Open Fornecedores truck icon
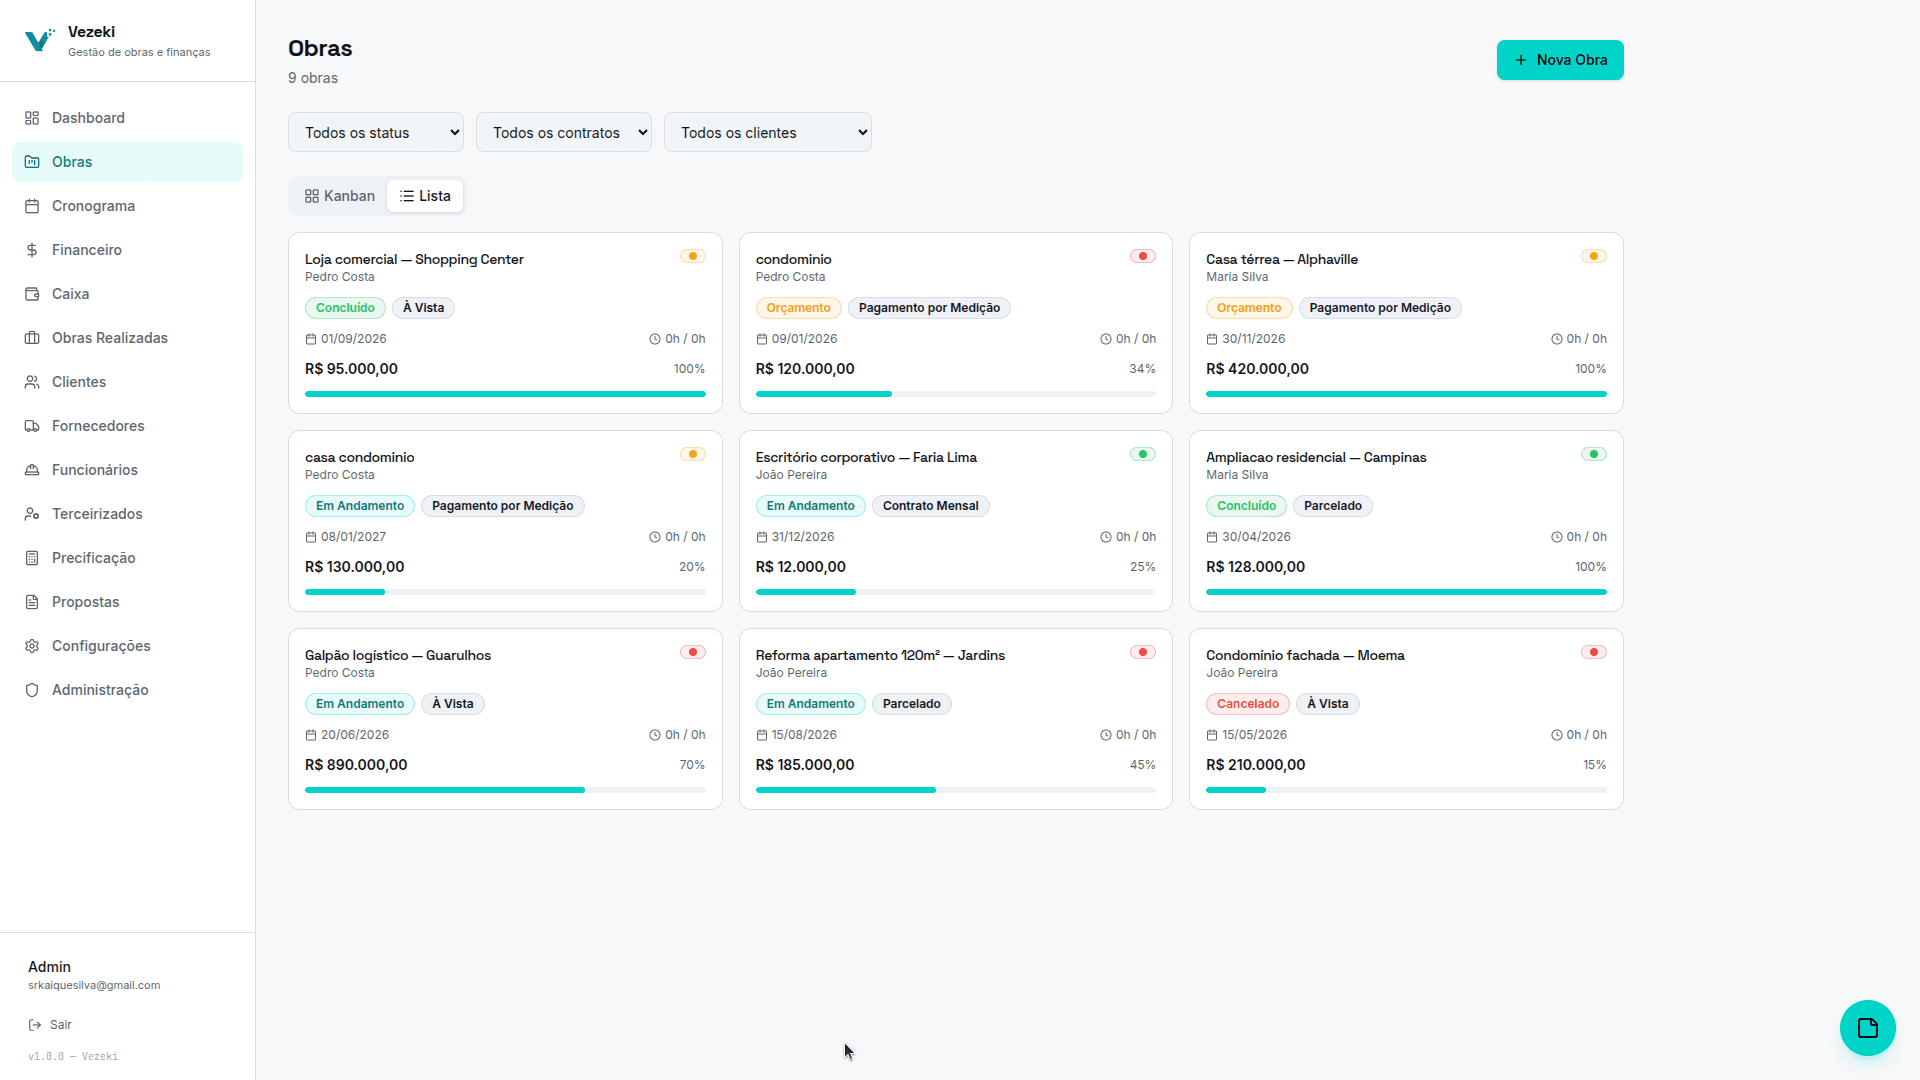Image resolution: width=1920 pixels, height=1080 pixels. (x=32, y=426)
